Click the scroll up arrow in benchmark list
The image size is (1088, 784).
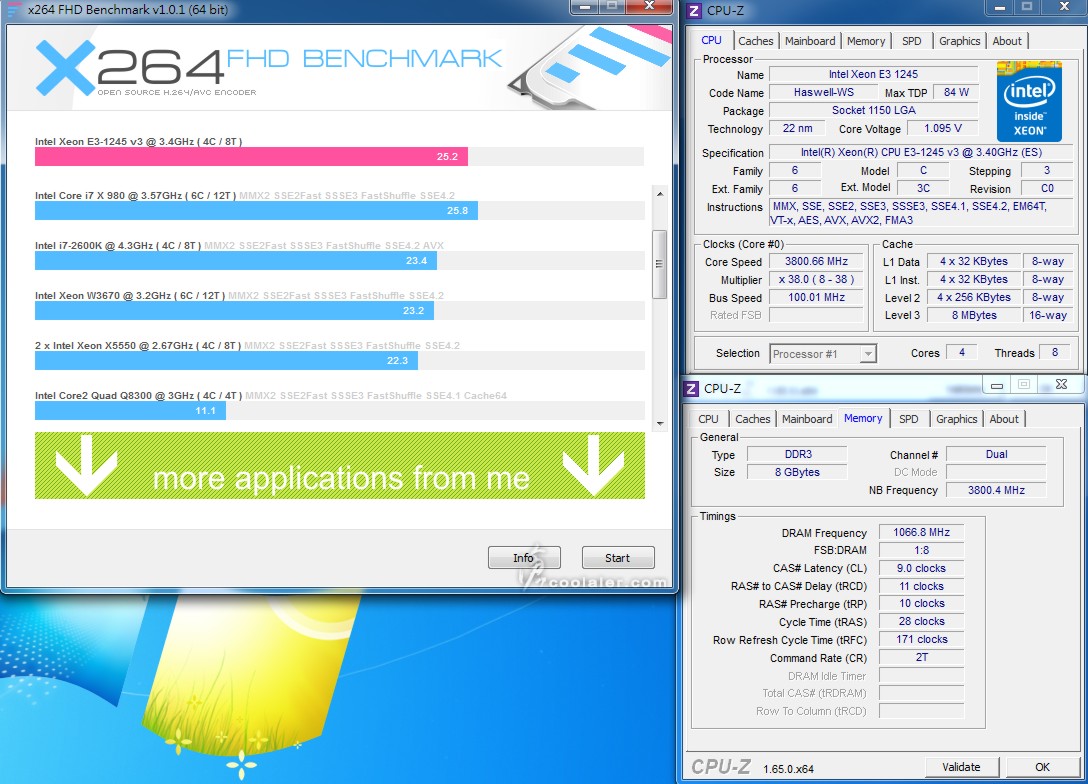[660, 194]
